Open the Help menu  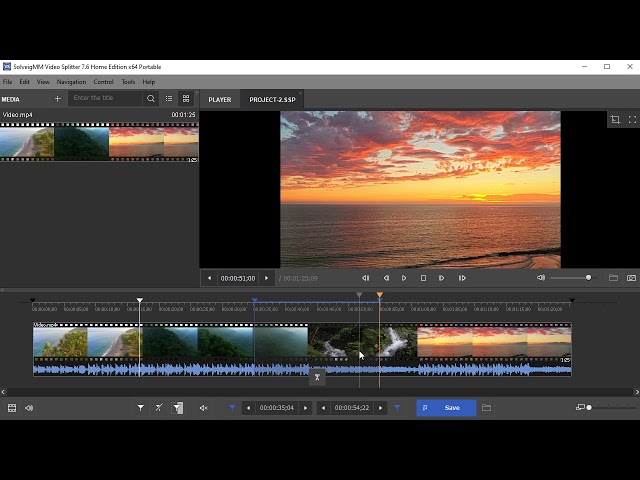click(x=149, y=82)
